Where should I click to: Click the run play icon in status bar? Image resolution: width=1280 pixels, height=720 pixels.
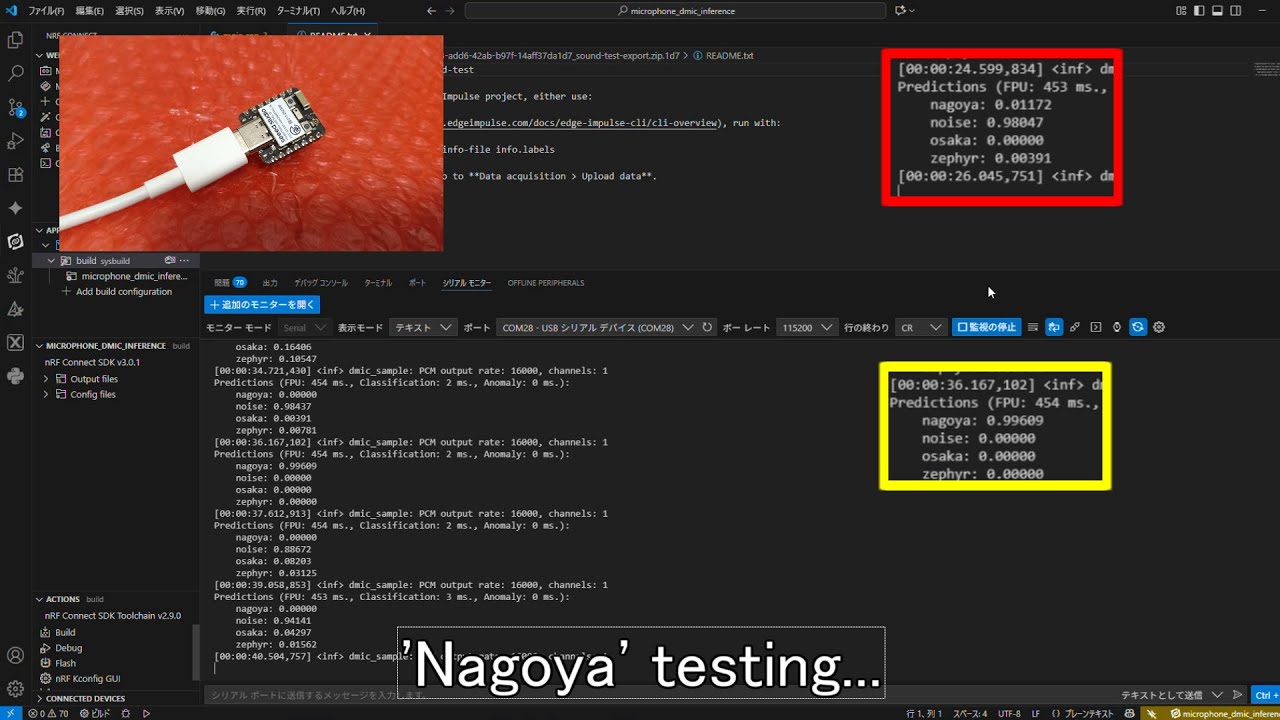146,713
